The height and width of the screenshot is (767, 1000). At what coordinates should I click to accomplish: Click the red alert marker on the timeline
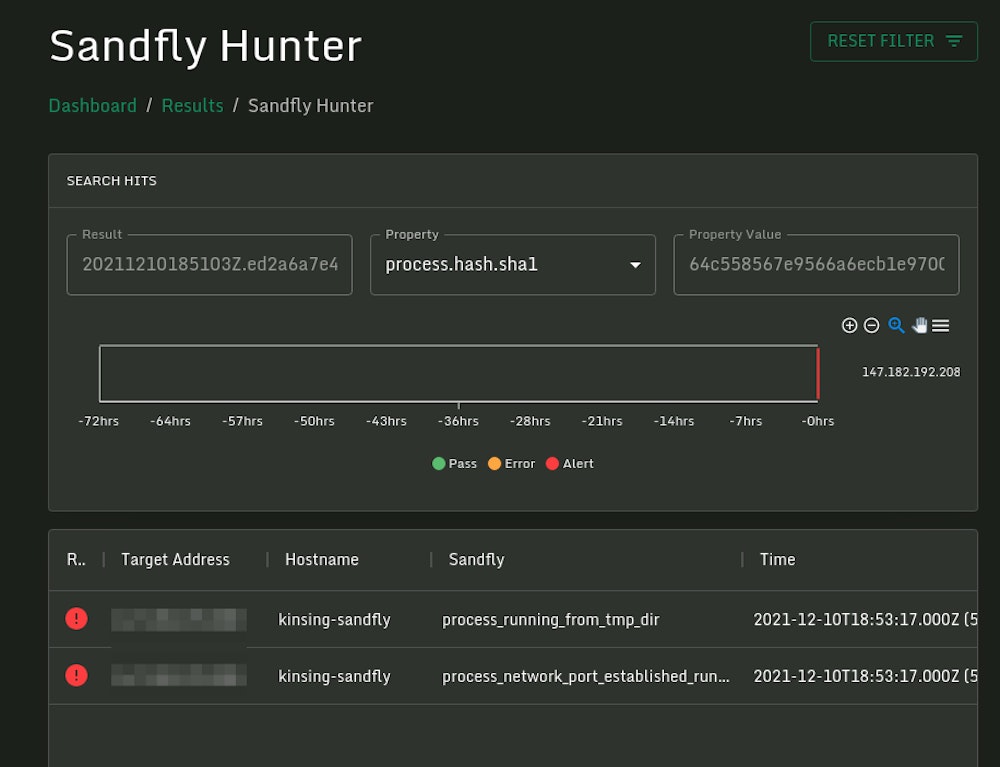click(817, 372)
